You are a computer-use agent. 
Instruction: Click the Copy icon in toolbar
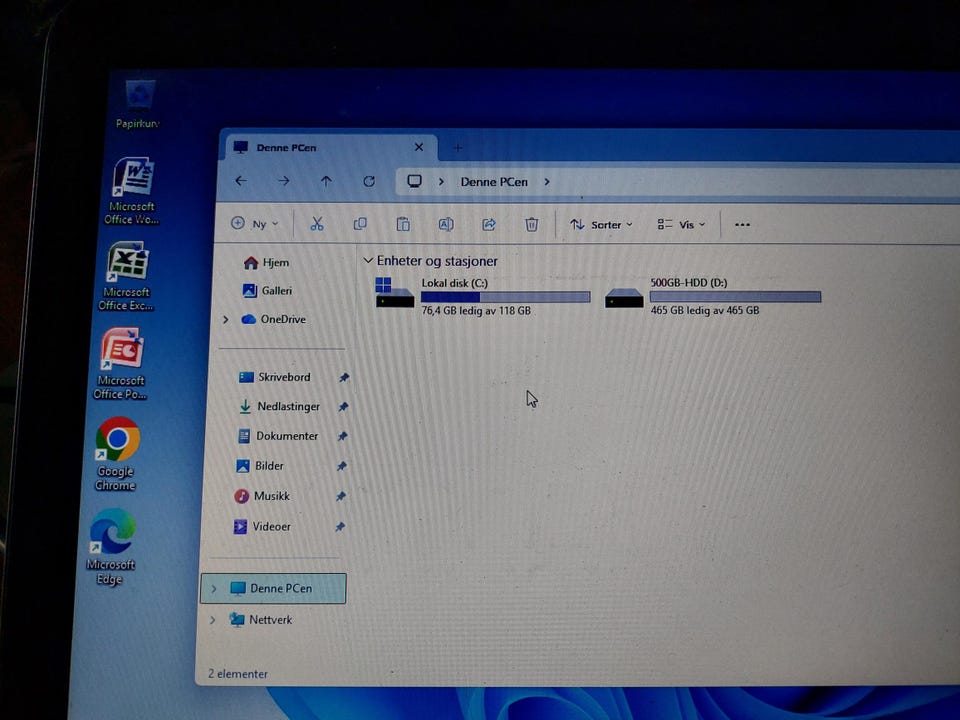click(360, 224)
